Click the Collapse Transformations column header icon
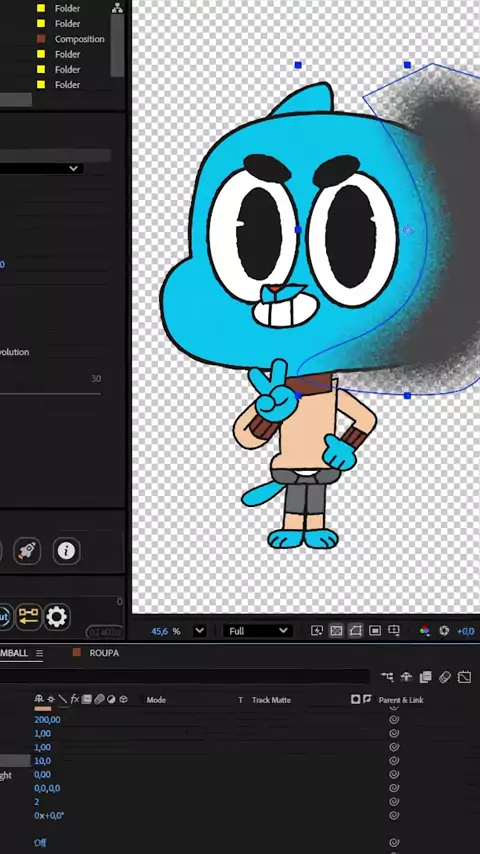 tap(51, 699)
